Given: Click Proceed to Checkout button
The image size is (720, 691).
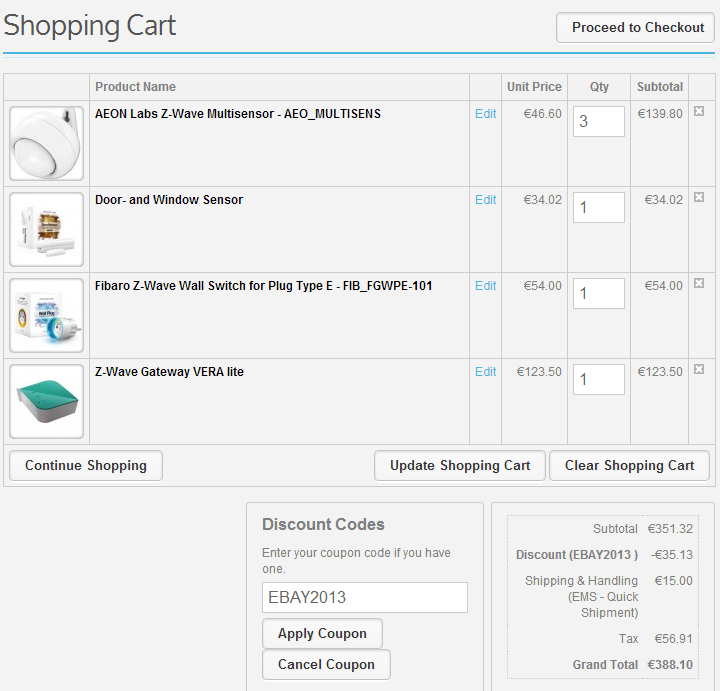Looking at the screenshot, I should click(x=637, y=28).
